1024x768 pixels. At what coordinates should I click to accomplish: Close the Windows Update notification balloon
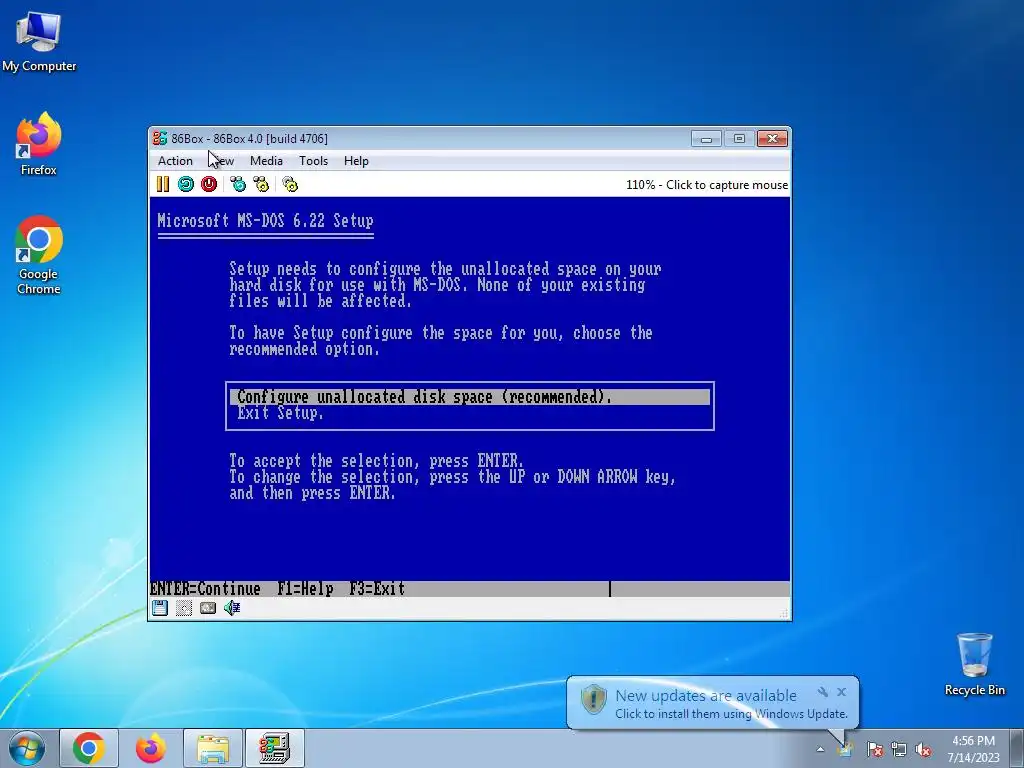(842, 692)
